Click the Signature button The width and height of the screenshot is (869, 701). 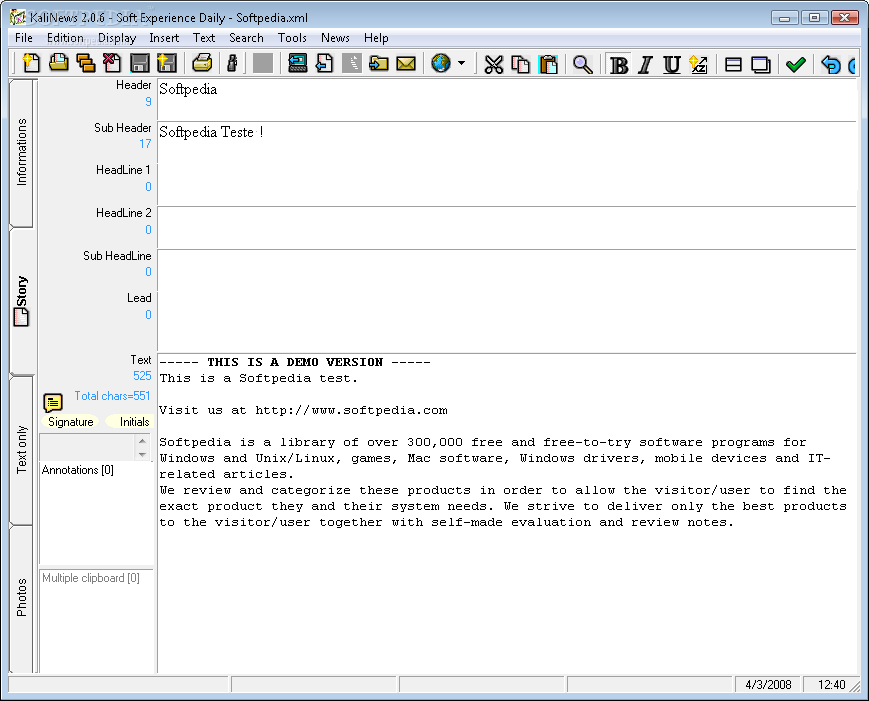click(70, 422)
